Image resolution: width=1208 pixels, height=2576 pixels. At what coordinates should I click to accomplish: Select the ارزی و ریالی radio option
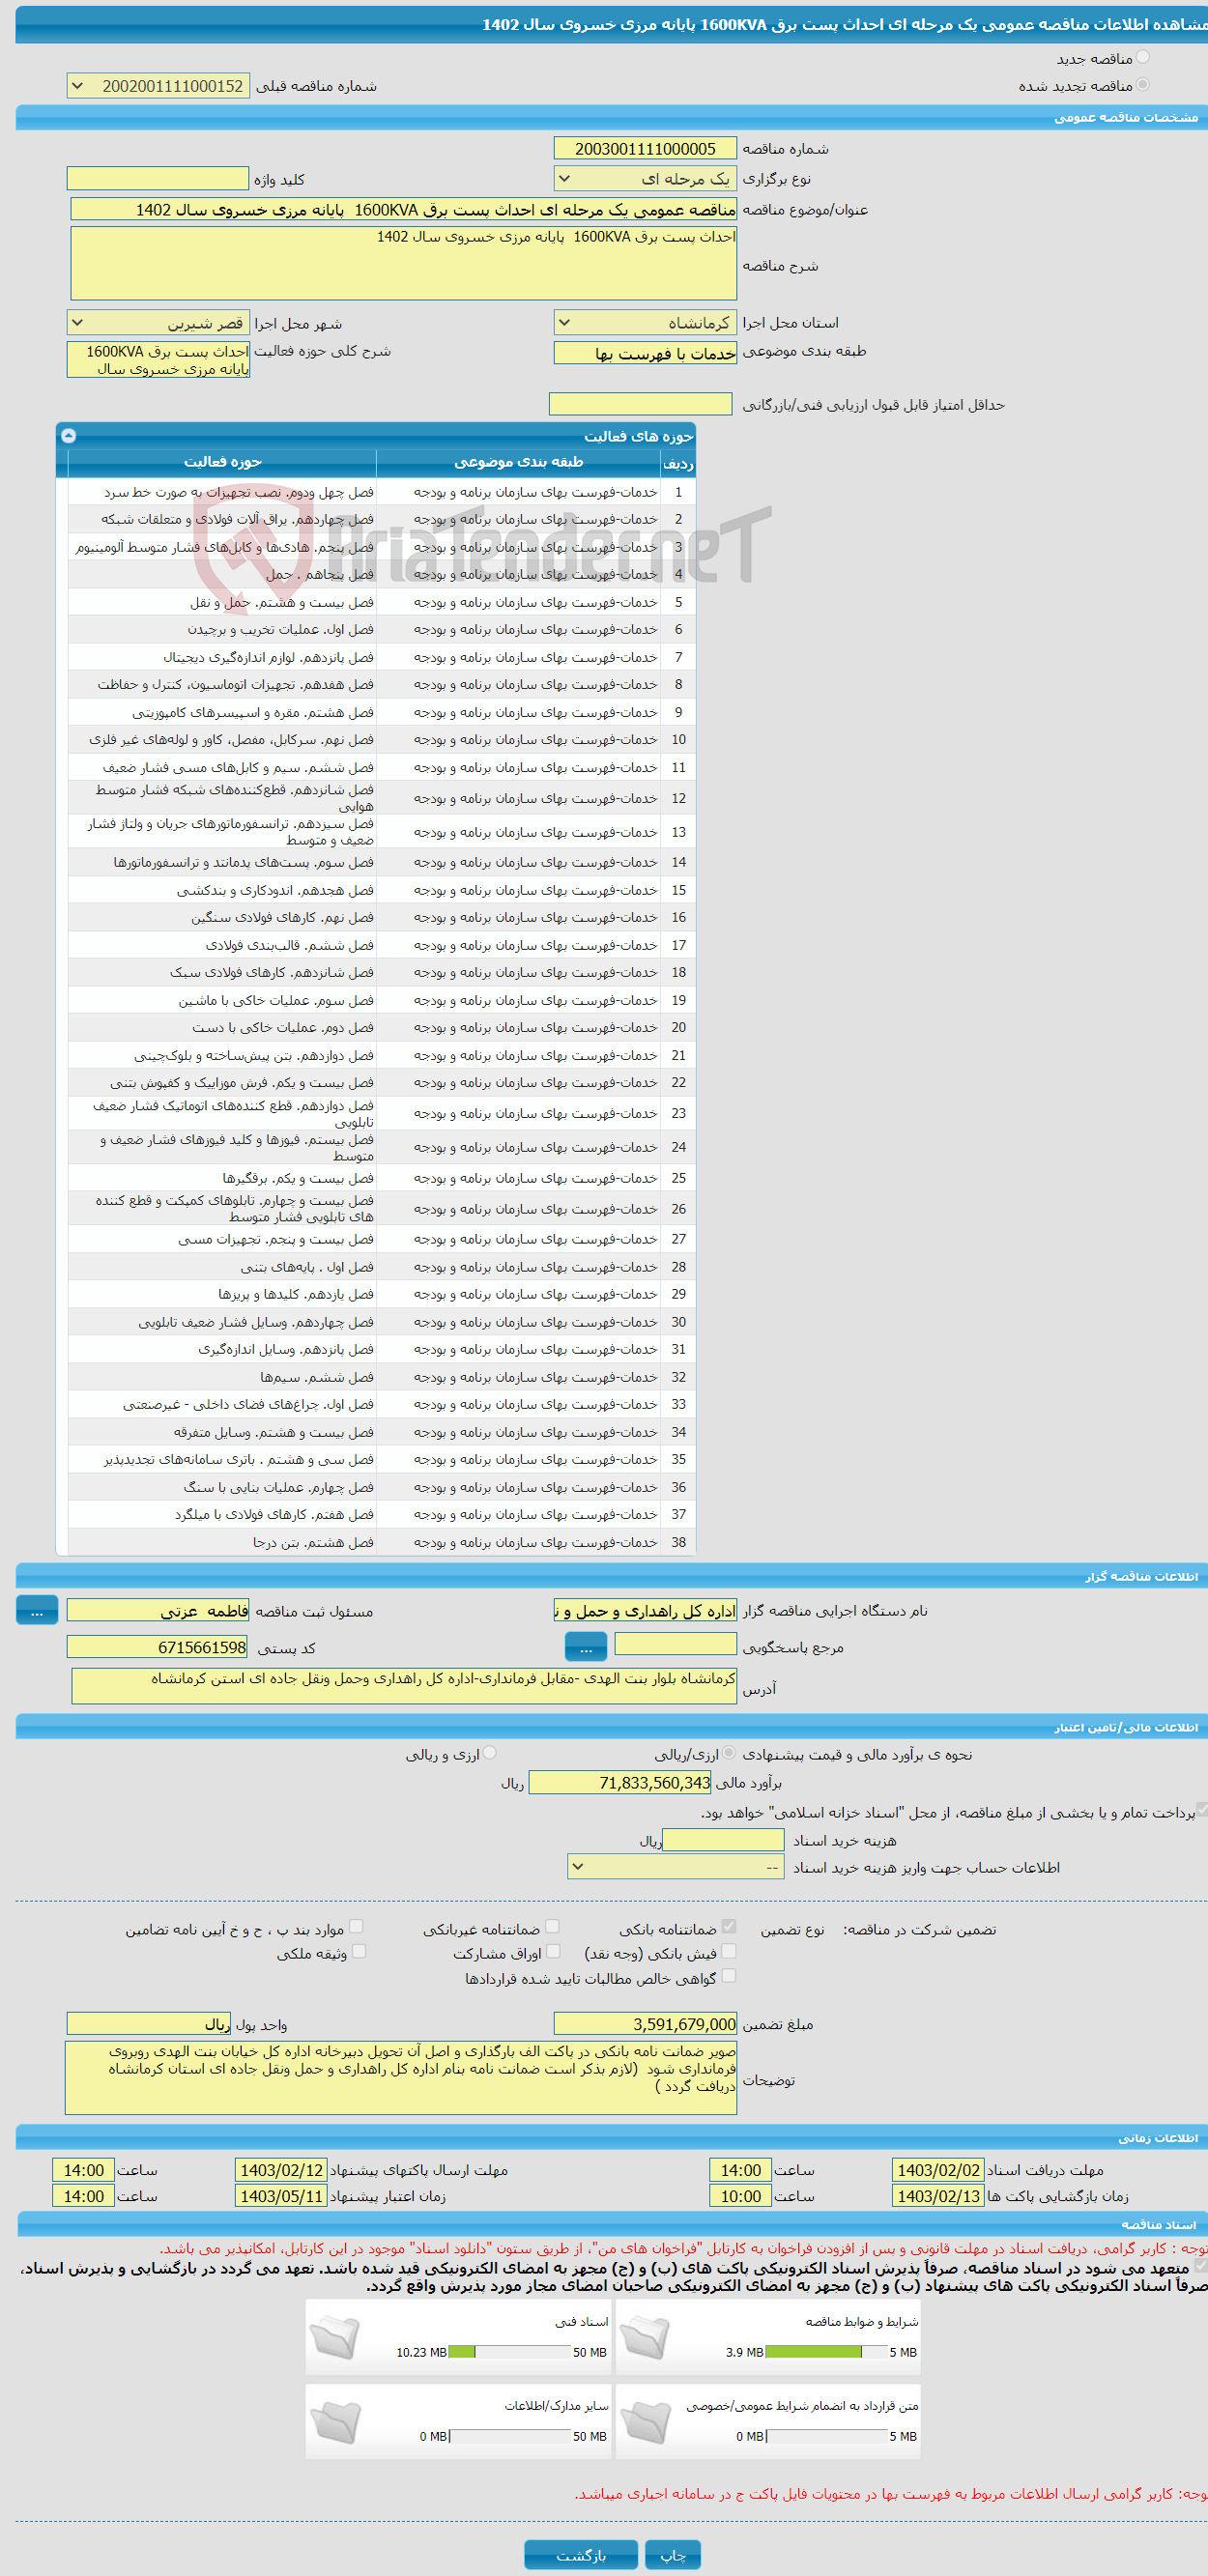tap(490, 1753)
